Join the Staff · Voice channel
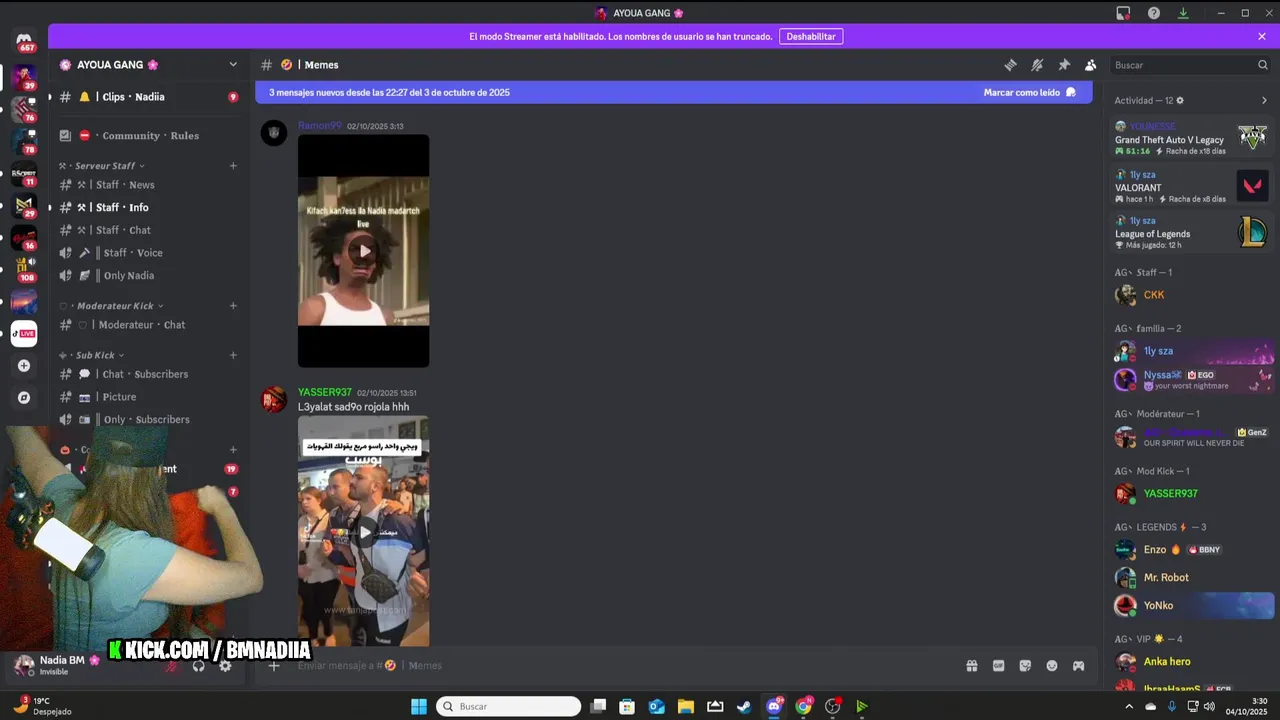Image resolution: width=1280 pixels, height=720 pixels. click(x=149, y=253)
